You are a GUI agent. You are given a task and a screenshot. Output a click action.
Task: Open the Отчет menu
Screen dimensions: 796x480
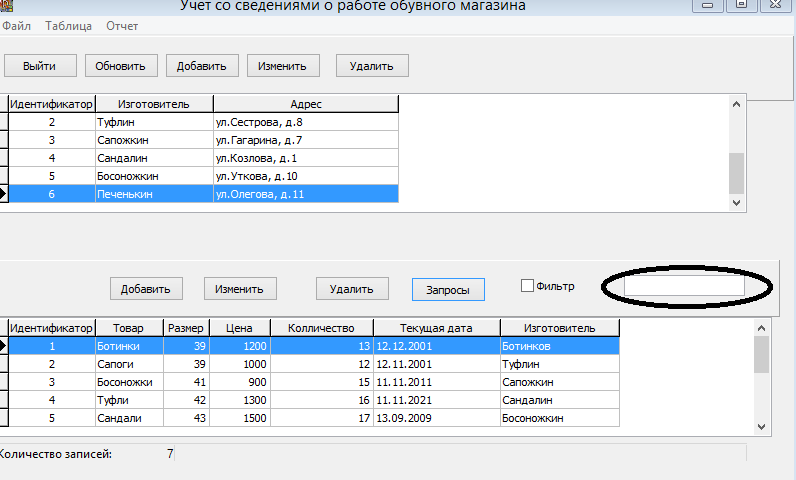coord(122,26)
